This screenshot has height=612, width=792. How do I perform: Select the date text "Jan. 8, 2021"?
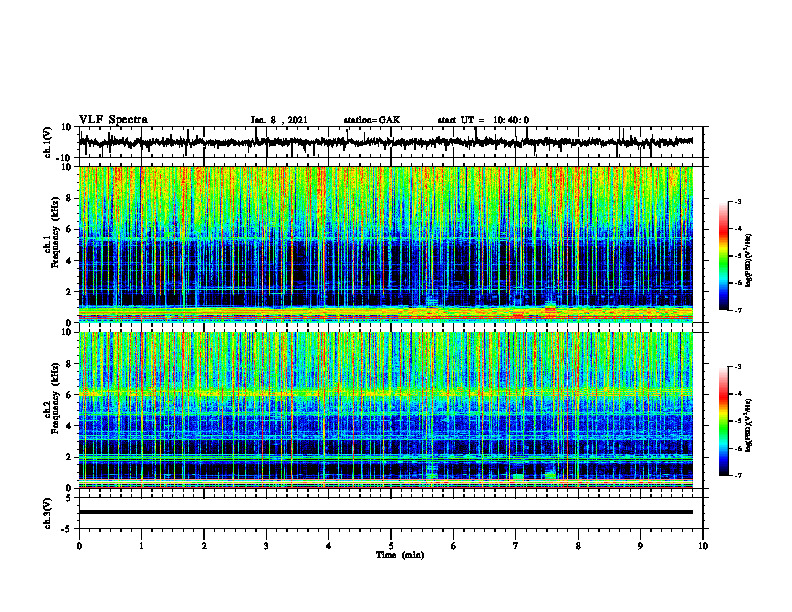coord(279,120)
